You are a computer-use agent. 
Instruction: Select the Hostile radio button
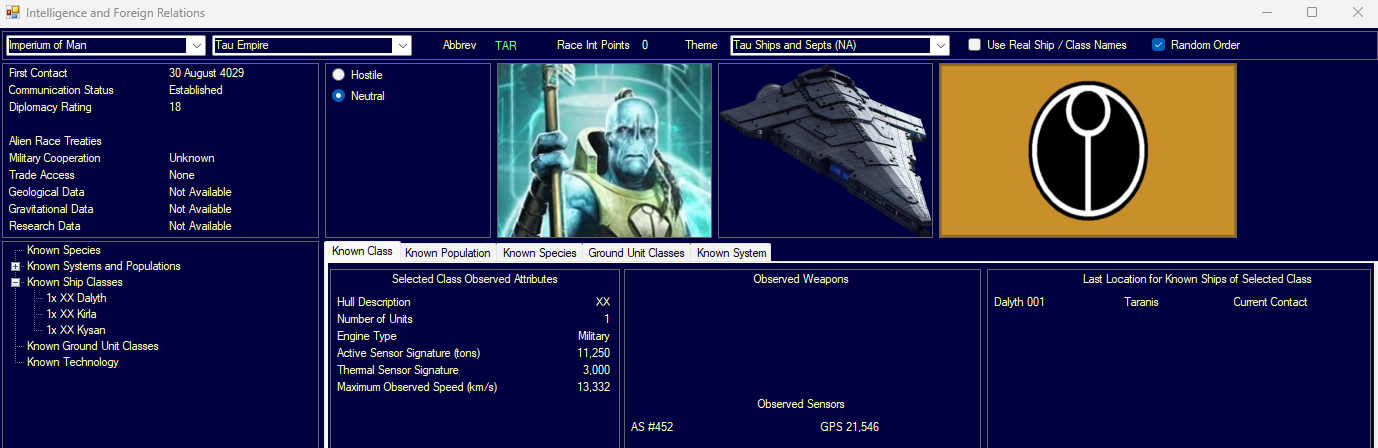(x=339, y=75)
